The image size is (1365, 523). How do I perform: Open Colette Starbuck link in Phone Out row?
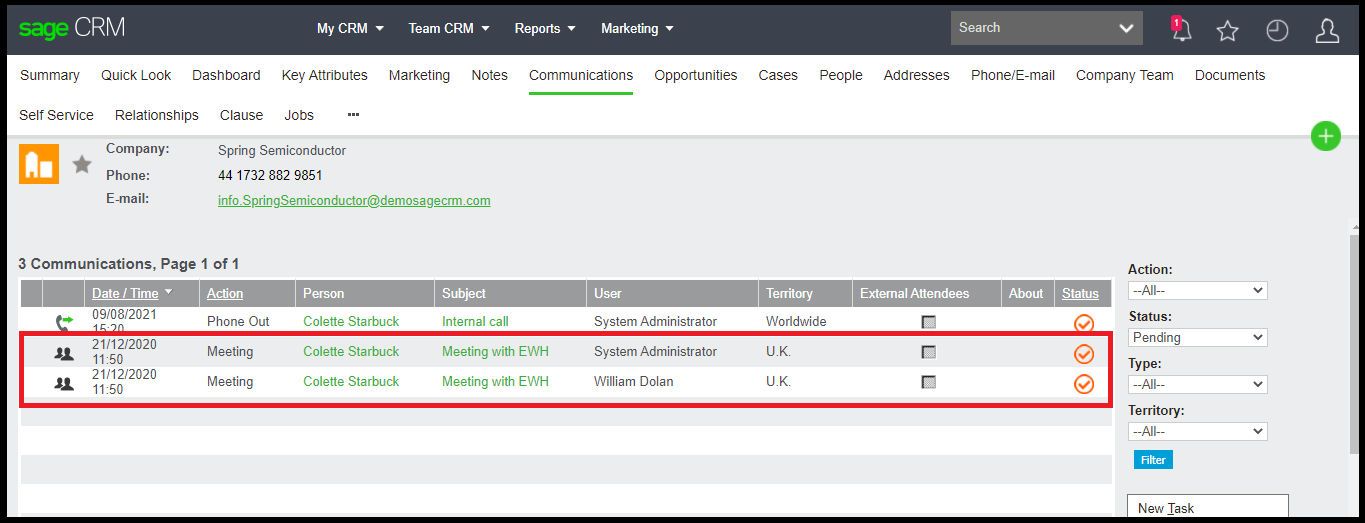pos(351,322)
